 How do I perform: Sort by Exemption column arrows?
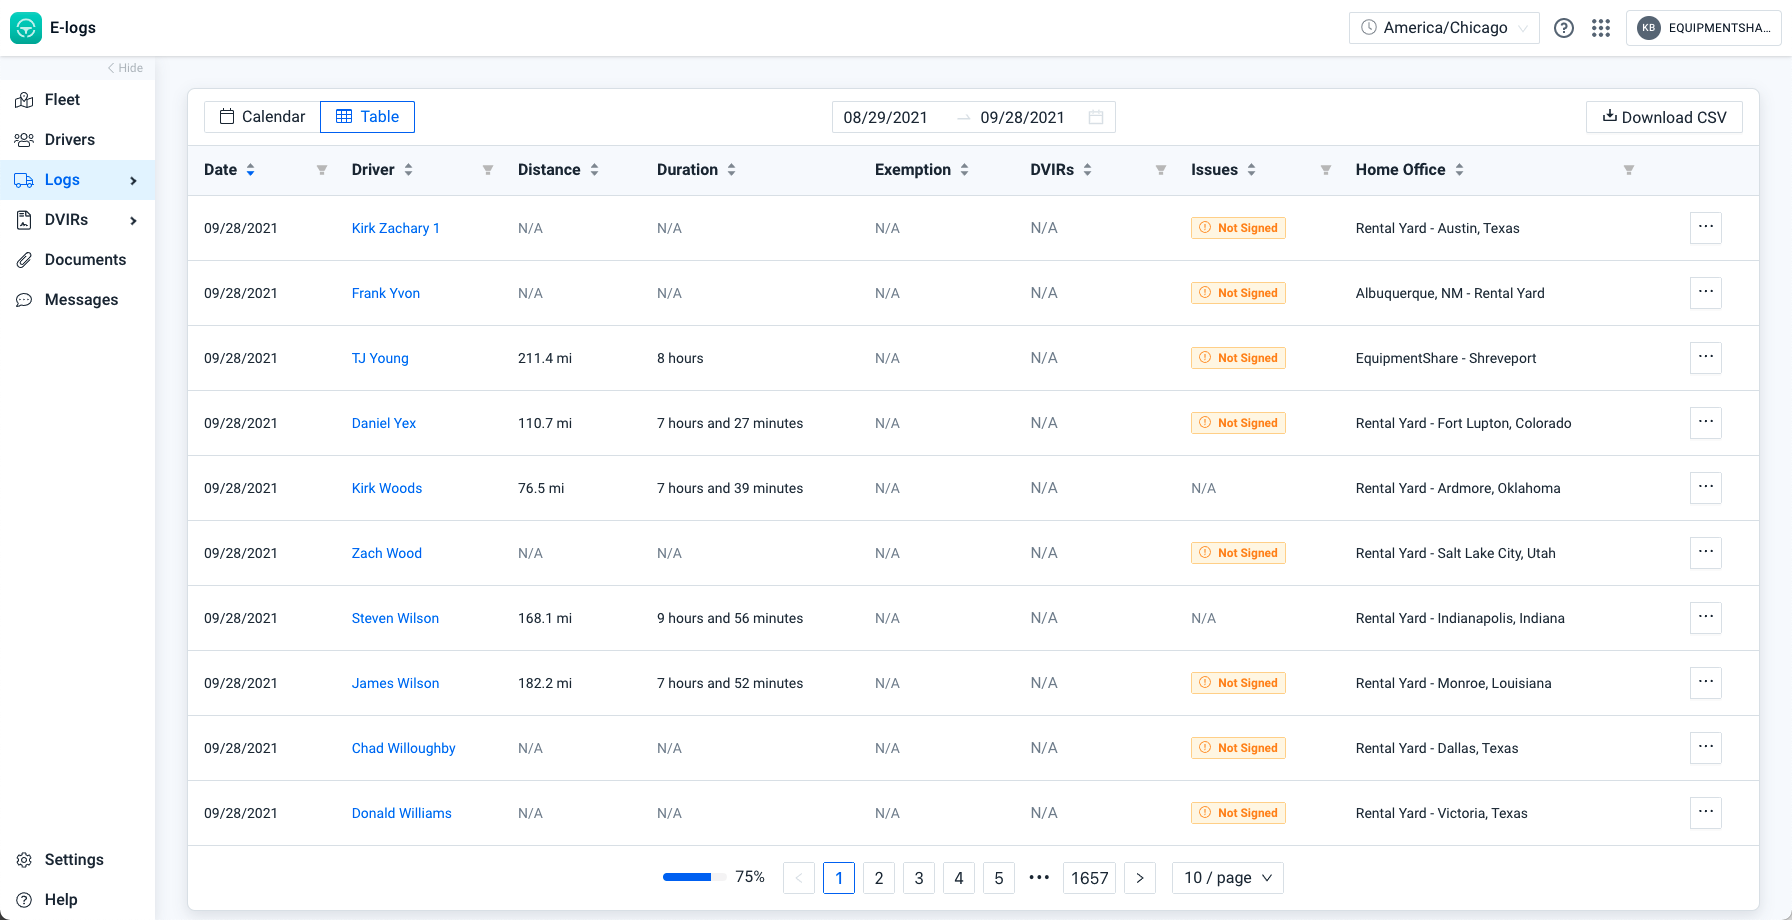pos(965,170)
